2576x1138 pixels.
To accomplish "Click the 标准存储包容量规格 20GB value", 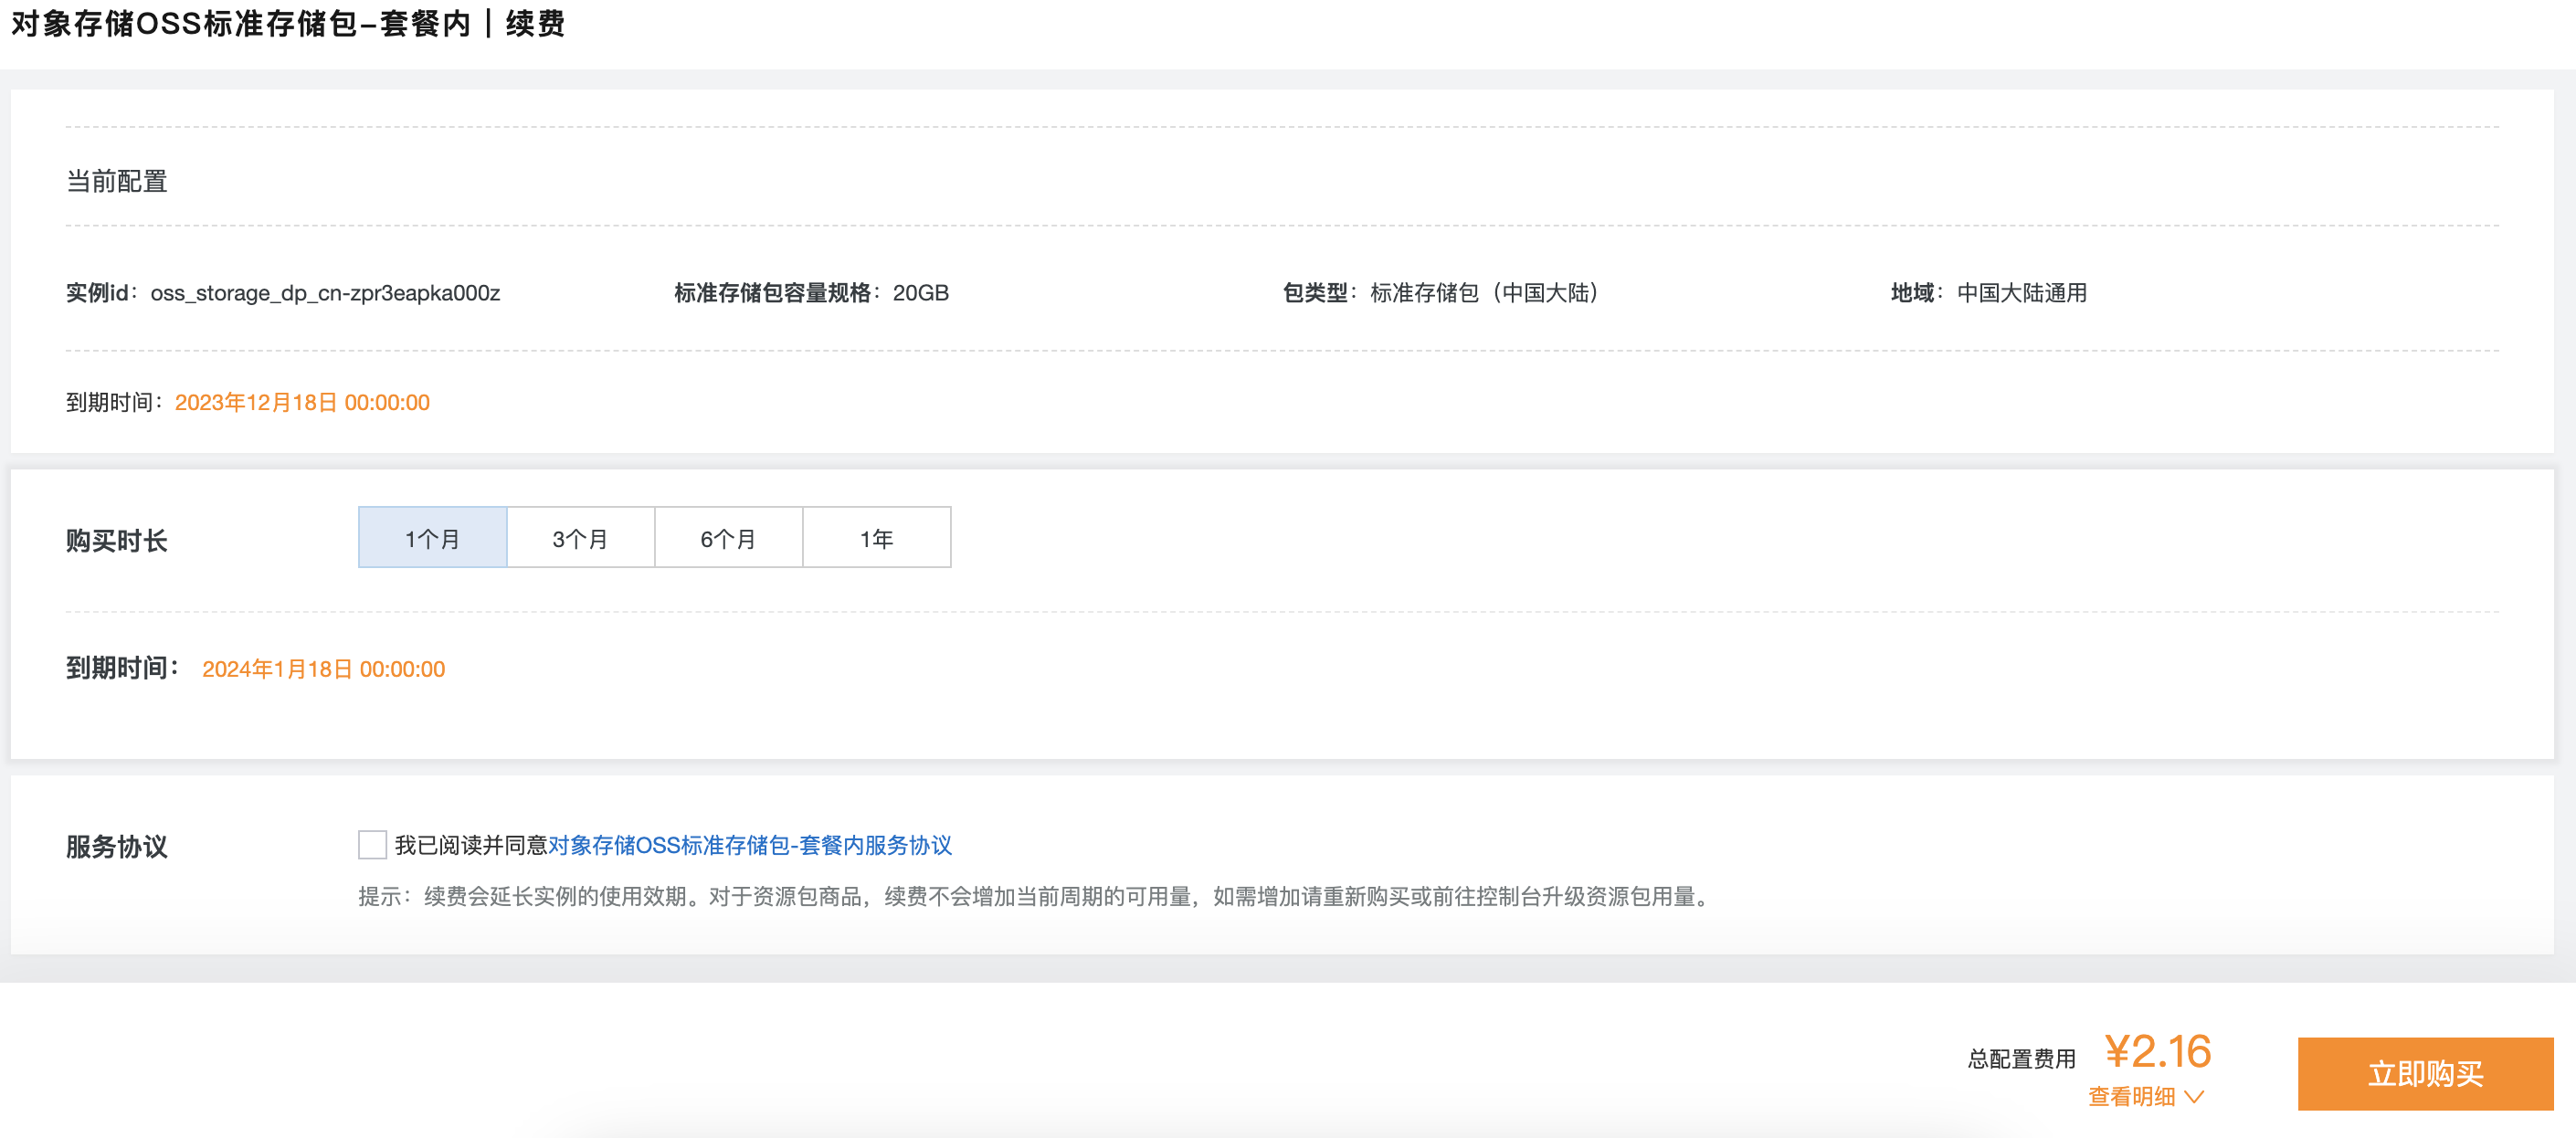I will point(921,293).
